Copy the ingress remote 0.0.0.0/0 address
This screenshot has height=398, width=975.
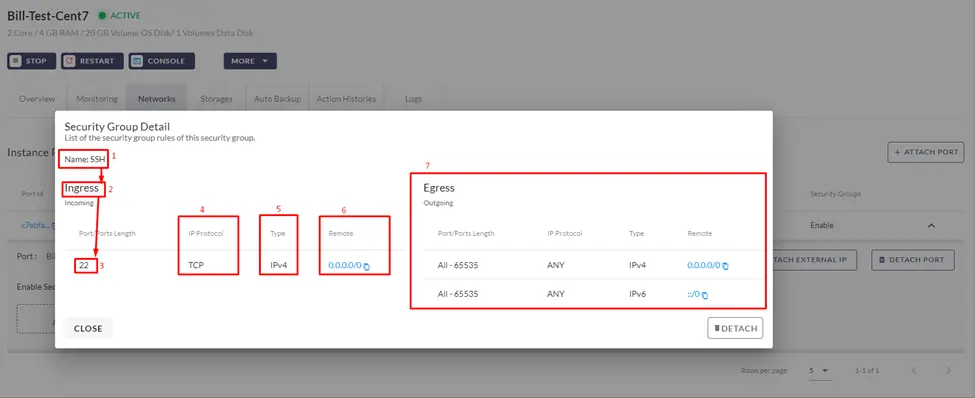pos(367,266)
